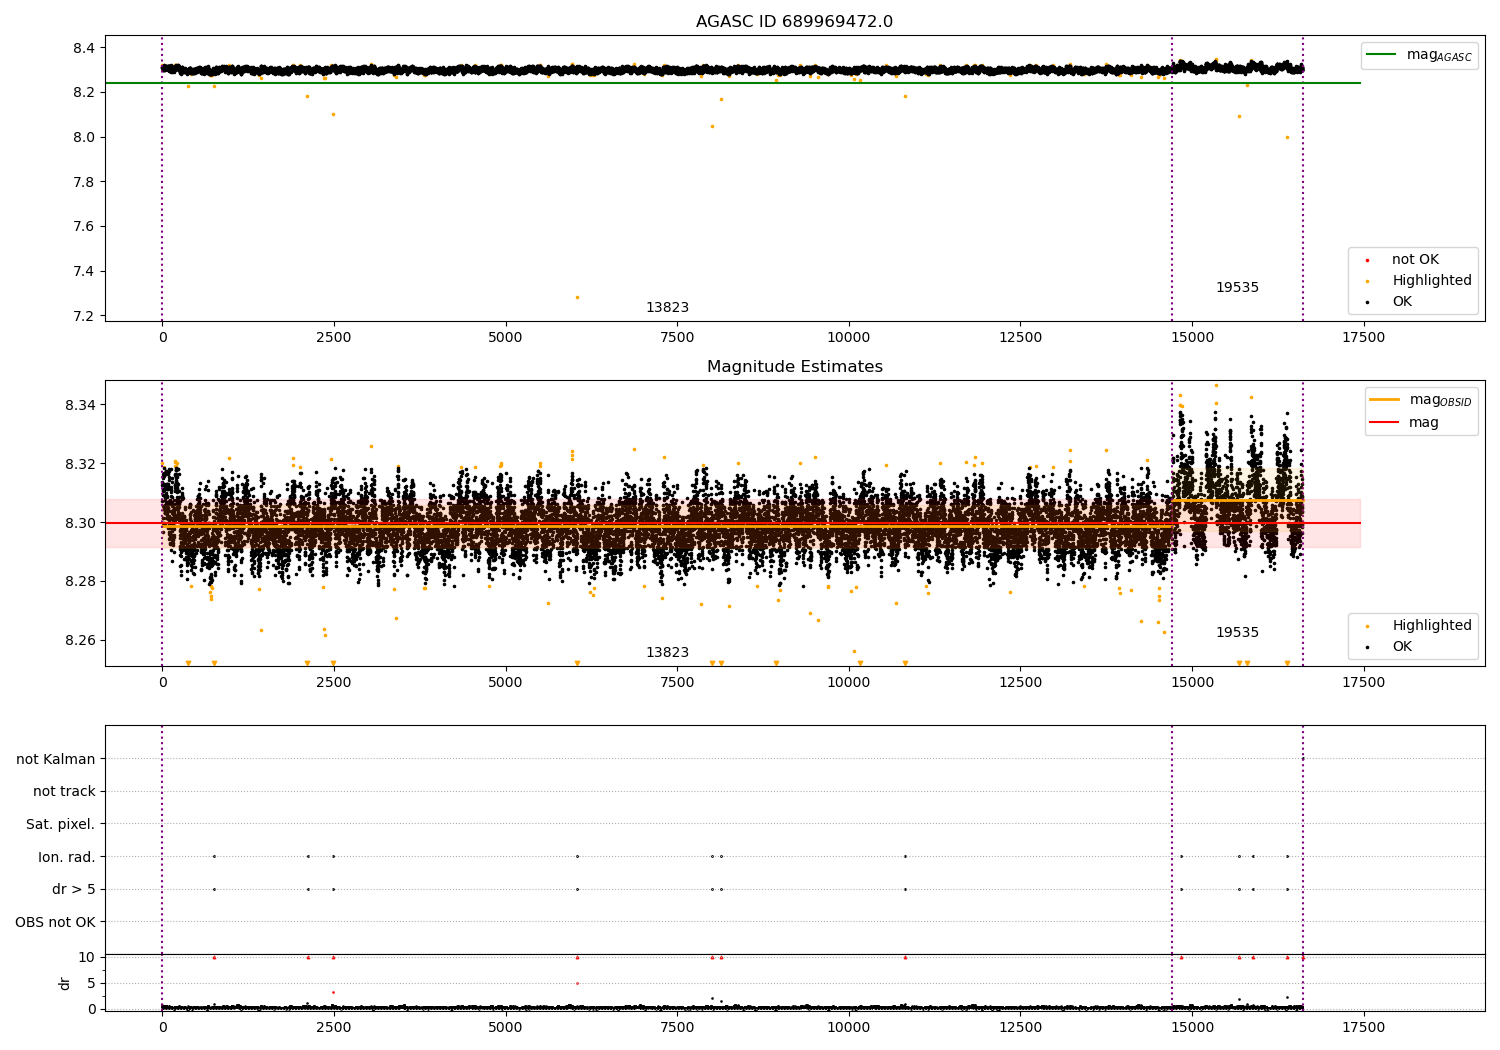1500x1050 pixels.
Task: Click the 'AGASC ID 689969472.0' title
Action: pos(794,22)
